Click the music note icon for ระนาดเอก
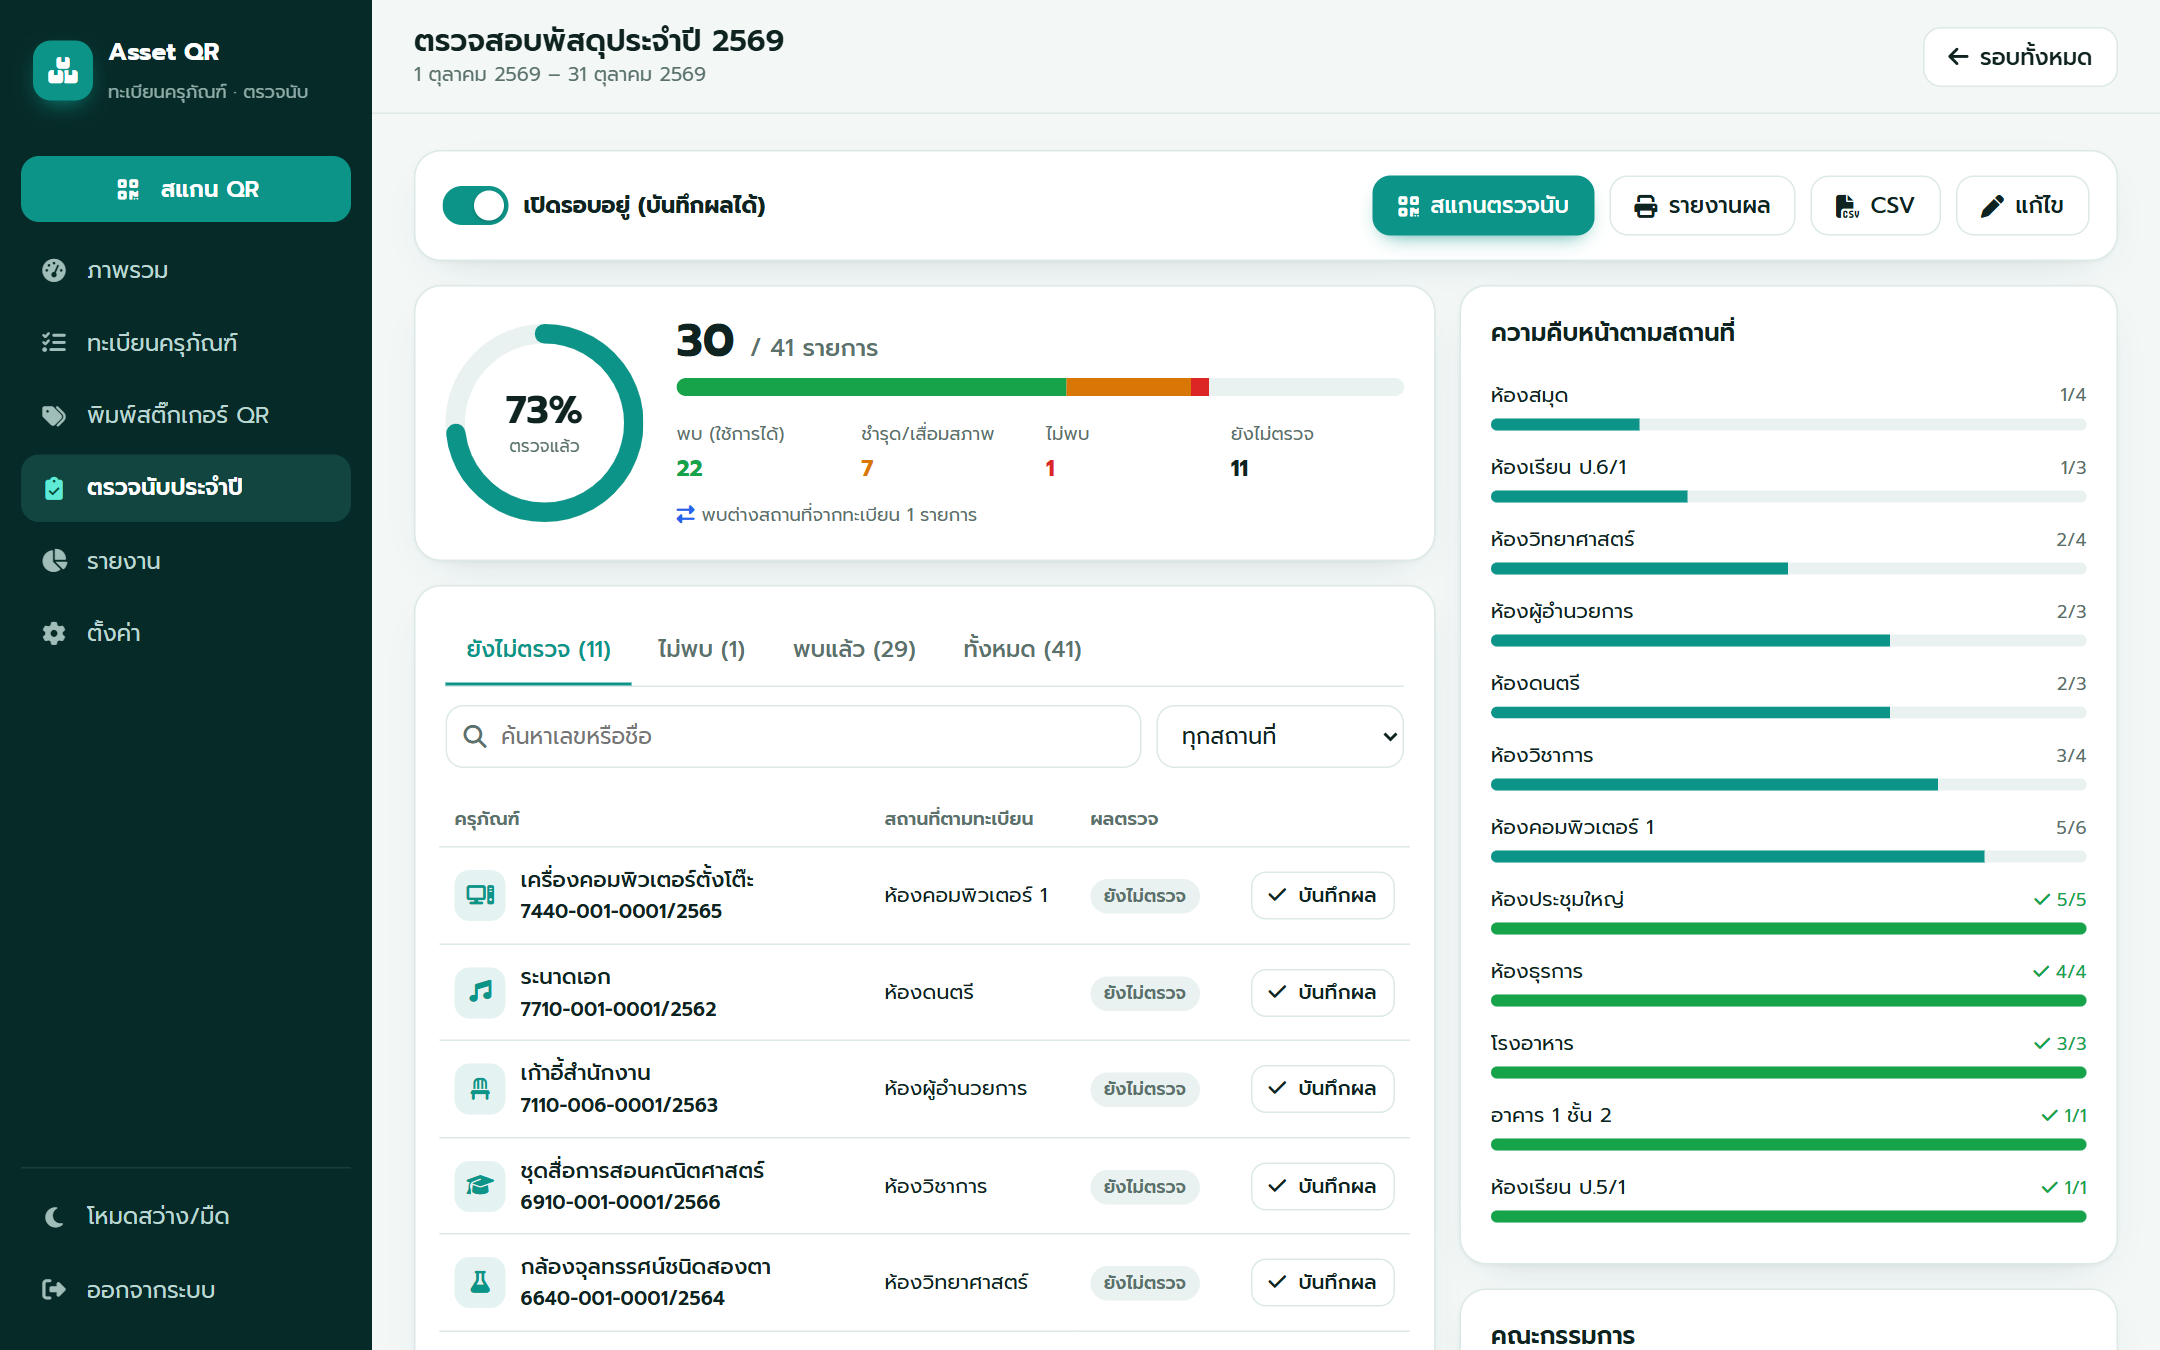 (x=480, y=992)
